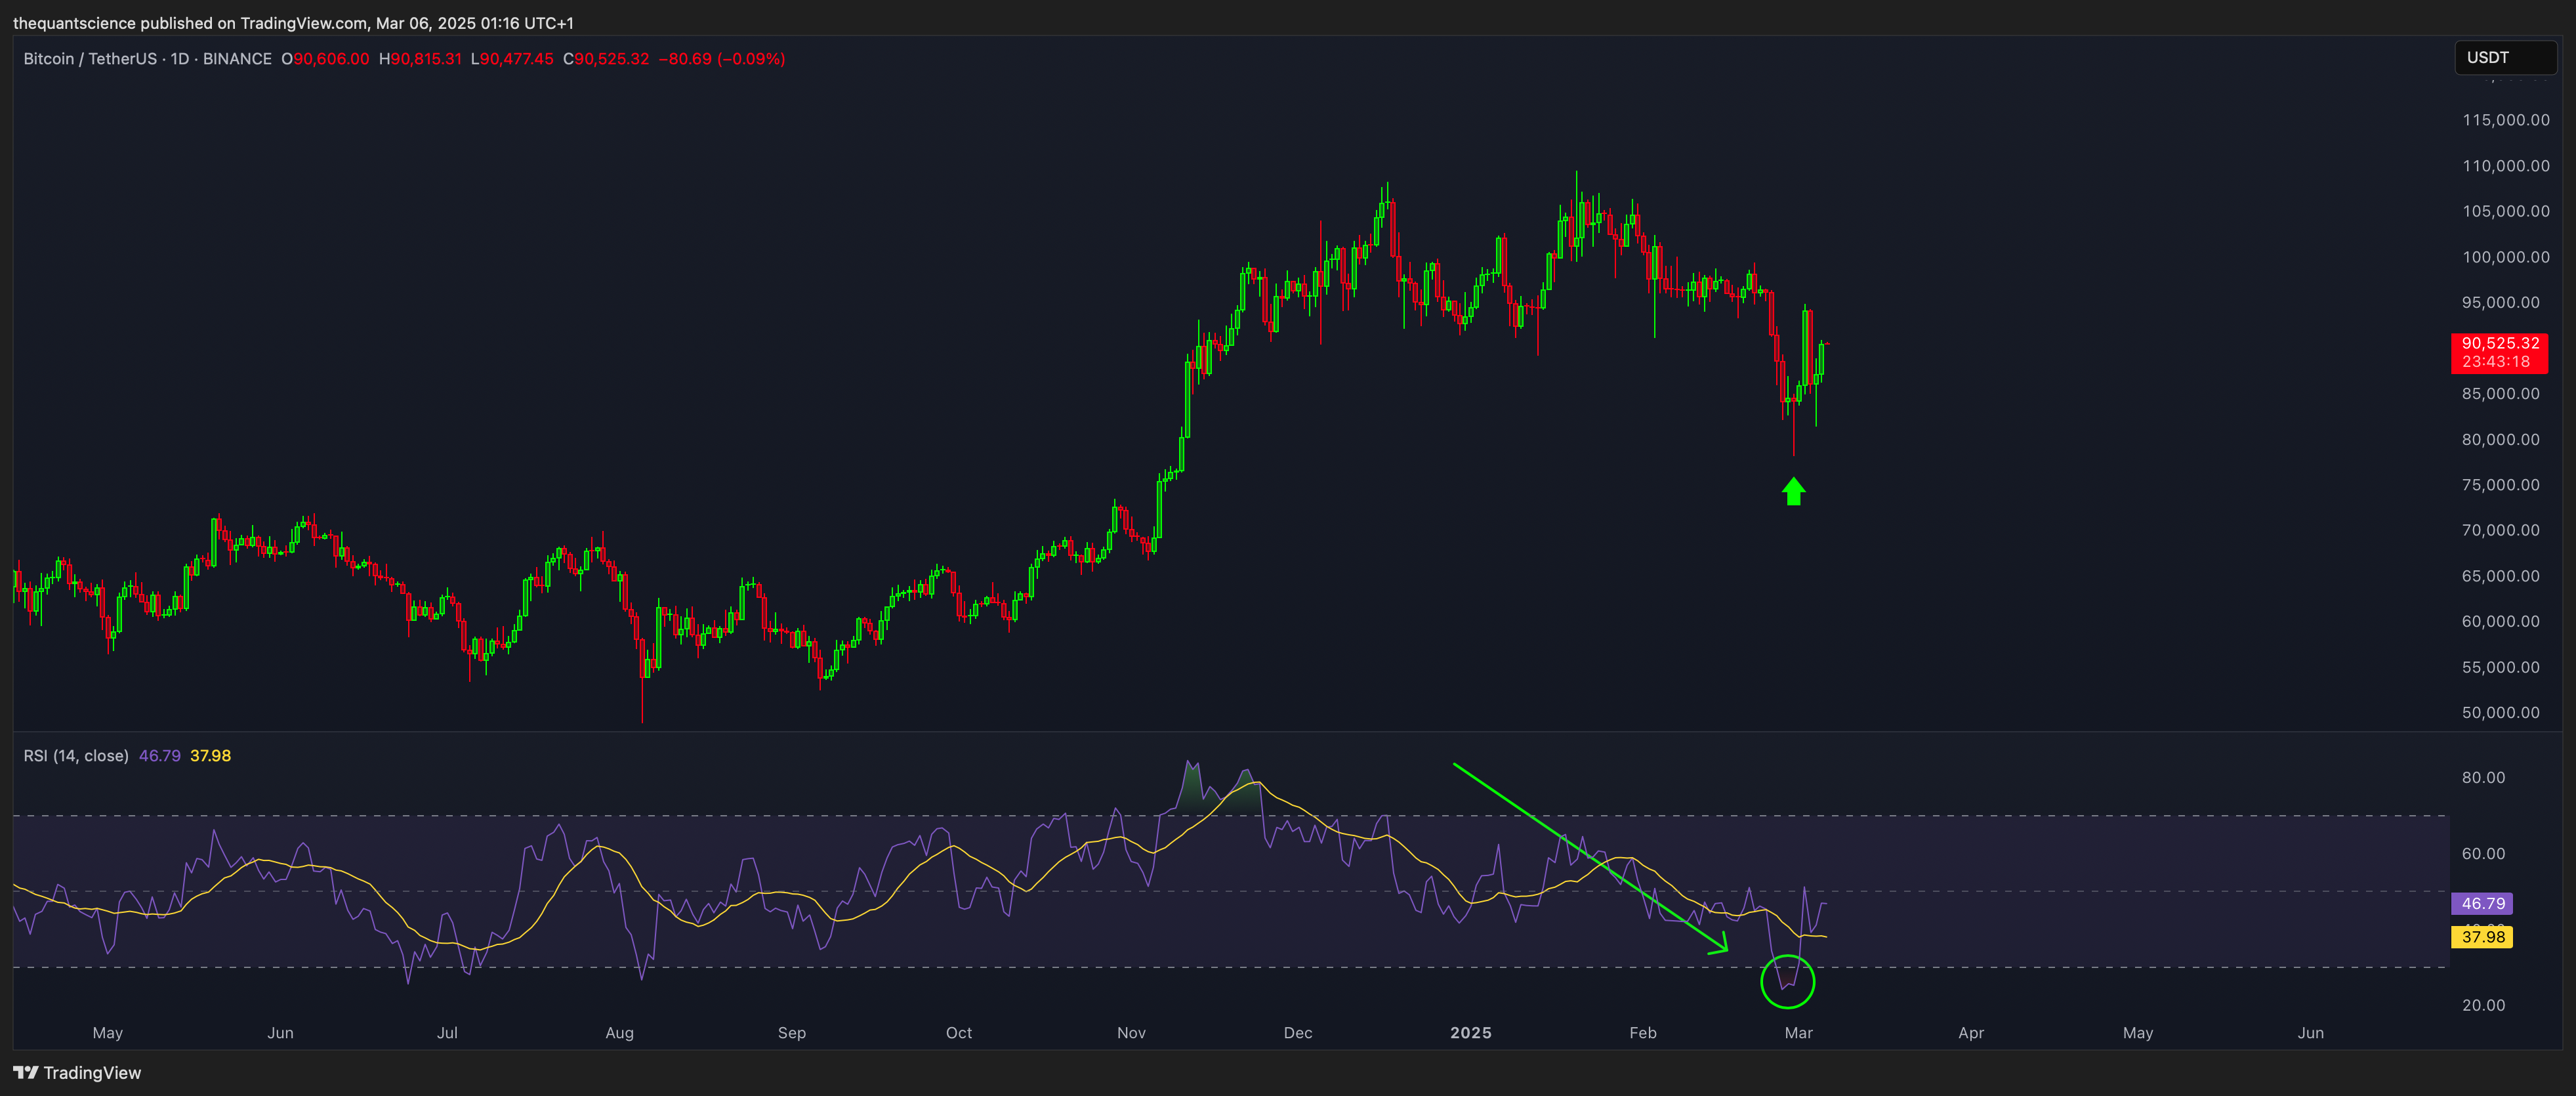The image size is (2576, 1096).
Task: Open the USDT currency selector
Action: pos(2505,57)
